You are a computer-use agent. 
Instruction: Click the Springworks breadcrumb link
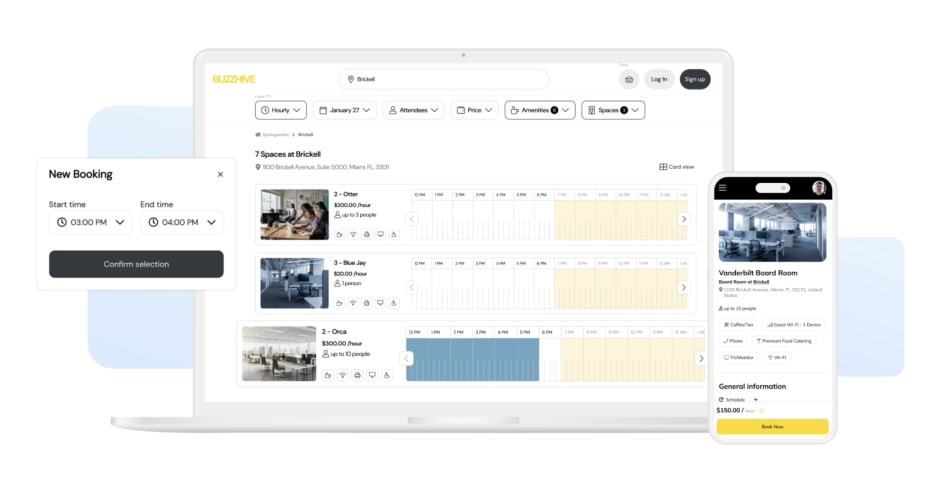[x=275, y=135]
